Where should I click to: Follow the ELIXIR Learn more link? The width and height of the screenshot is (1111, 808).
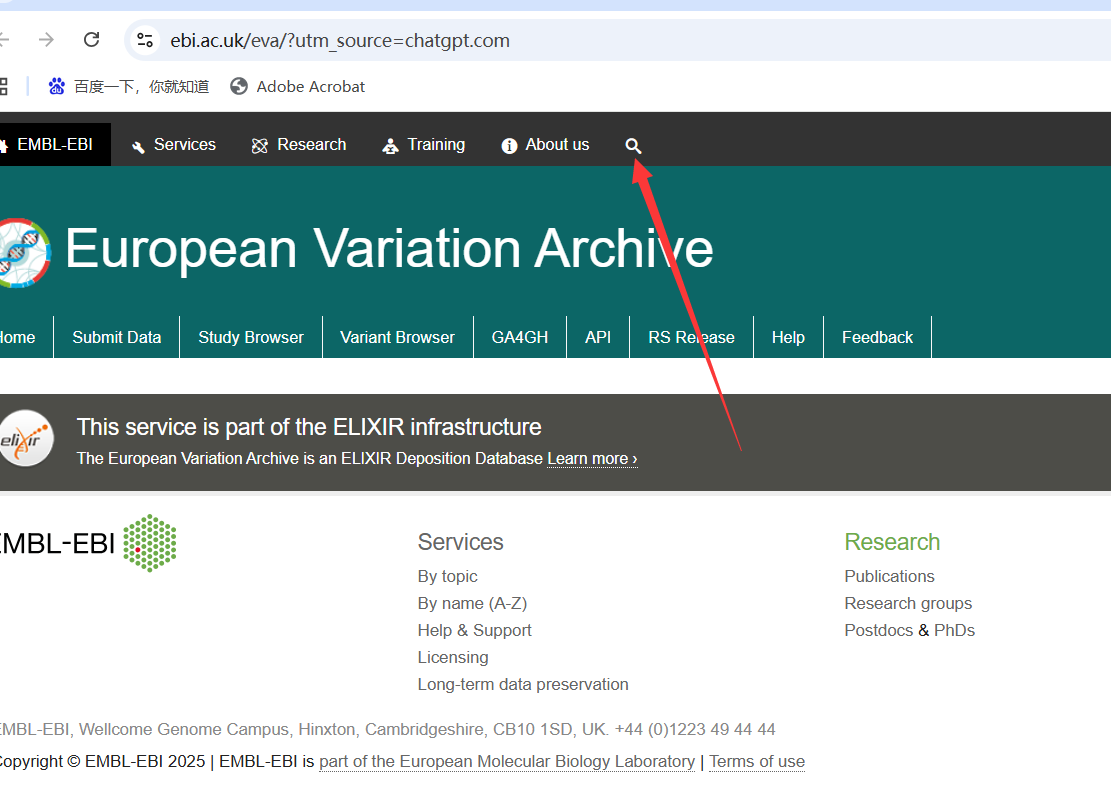click(592, 459)
